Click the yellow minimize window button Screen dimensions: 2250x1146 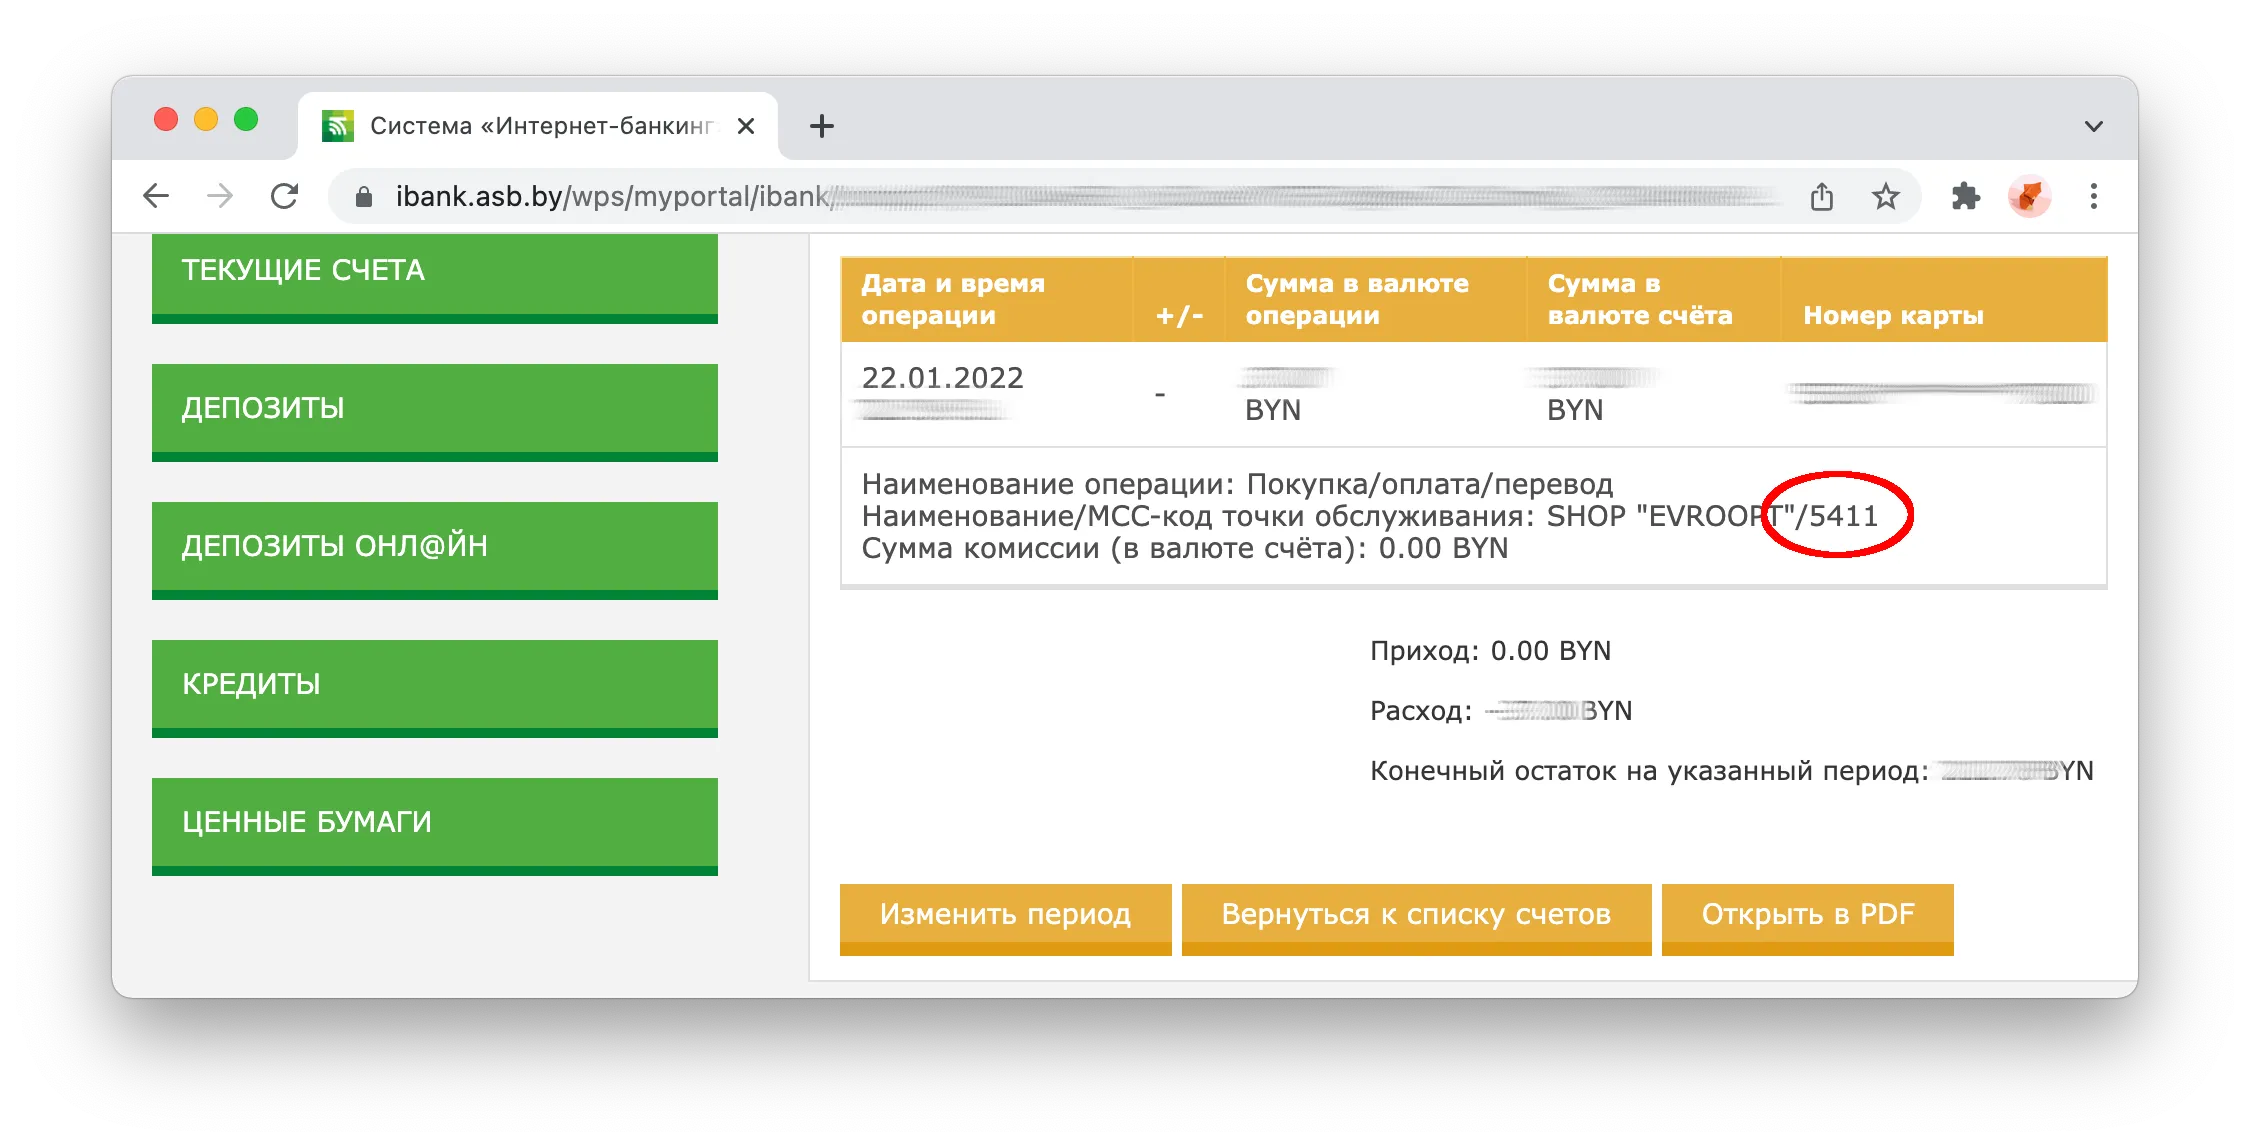tap(206, 120)
